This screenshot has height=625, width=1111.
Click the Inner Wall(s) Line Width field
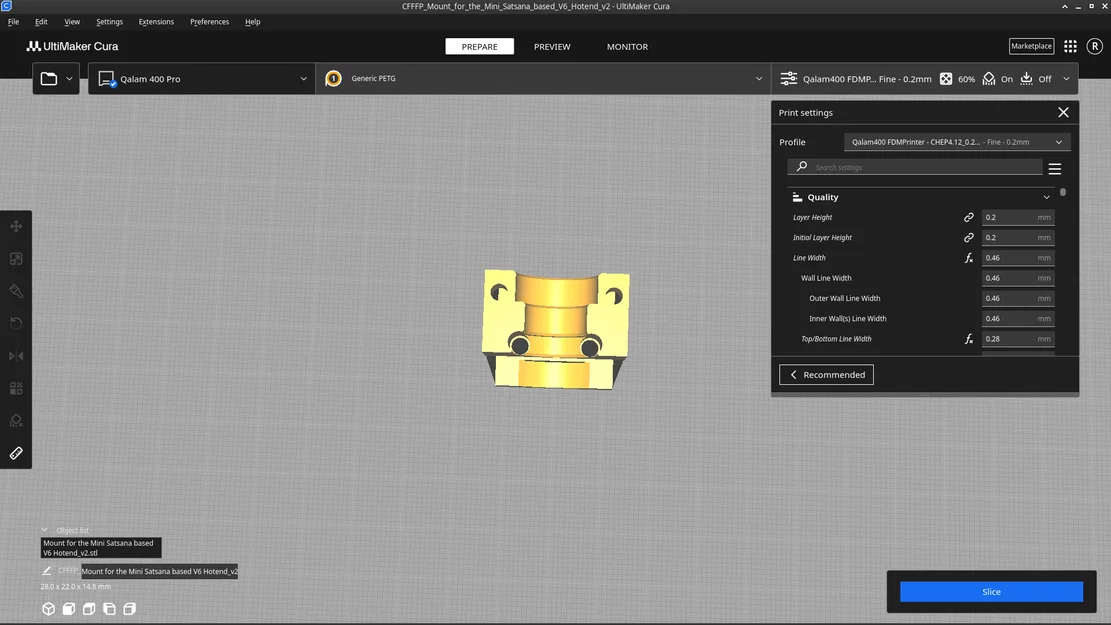[x=1017, y=319]
